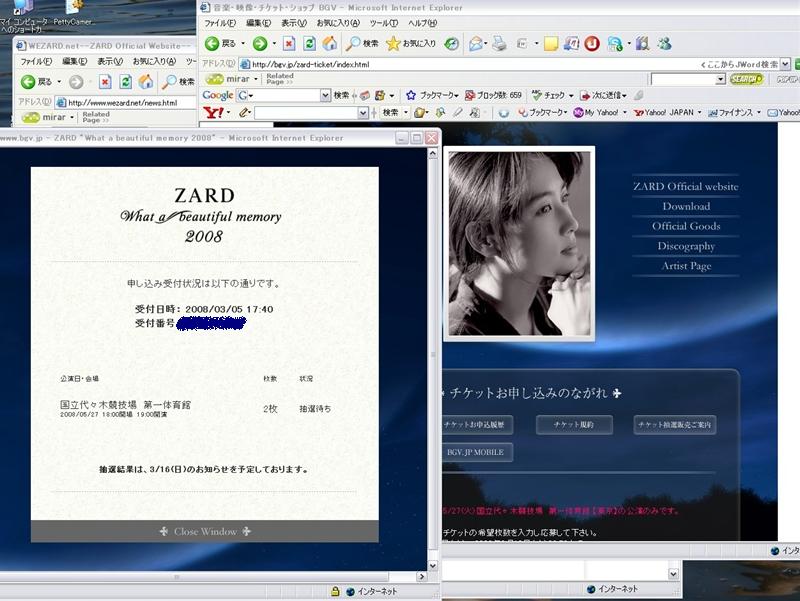The width and height of the screenshot is (800, 601).
Task: Open the PettyCamera desktop shortcut
Action: click(x=73, y=13)
